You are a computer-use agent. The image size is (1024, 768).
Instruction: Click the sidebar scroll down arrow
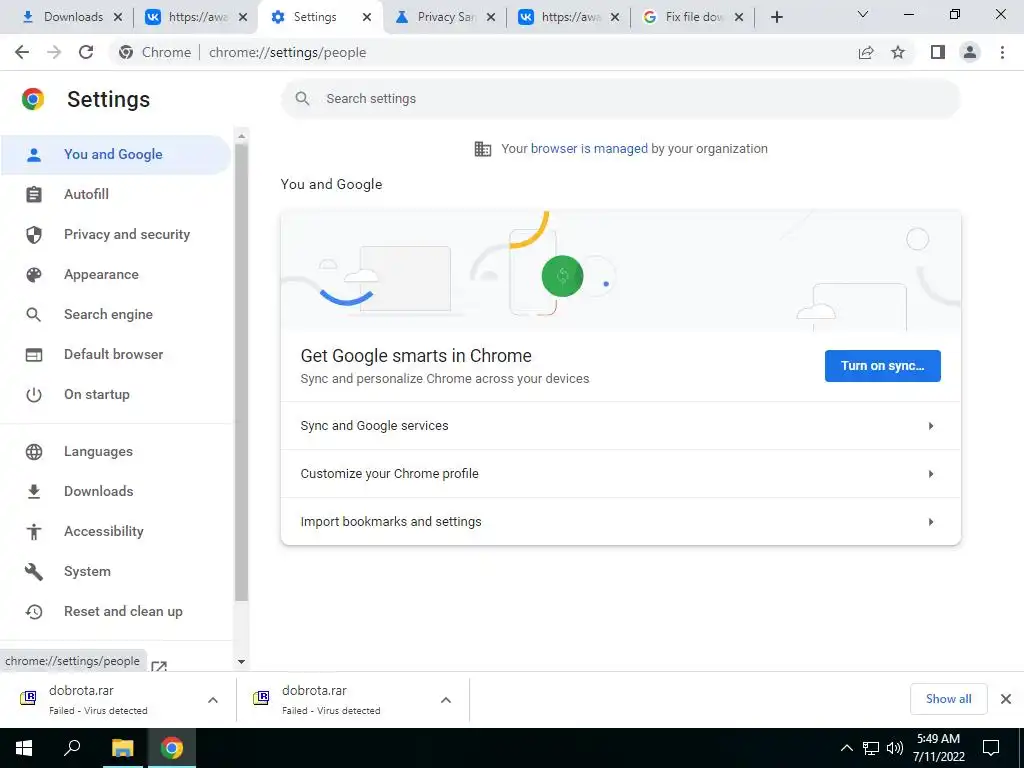pyautogui.click(x=242, y=662)
